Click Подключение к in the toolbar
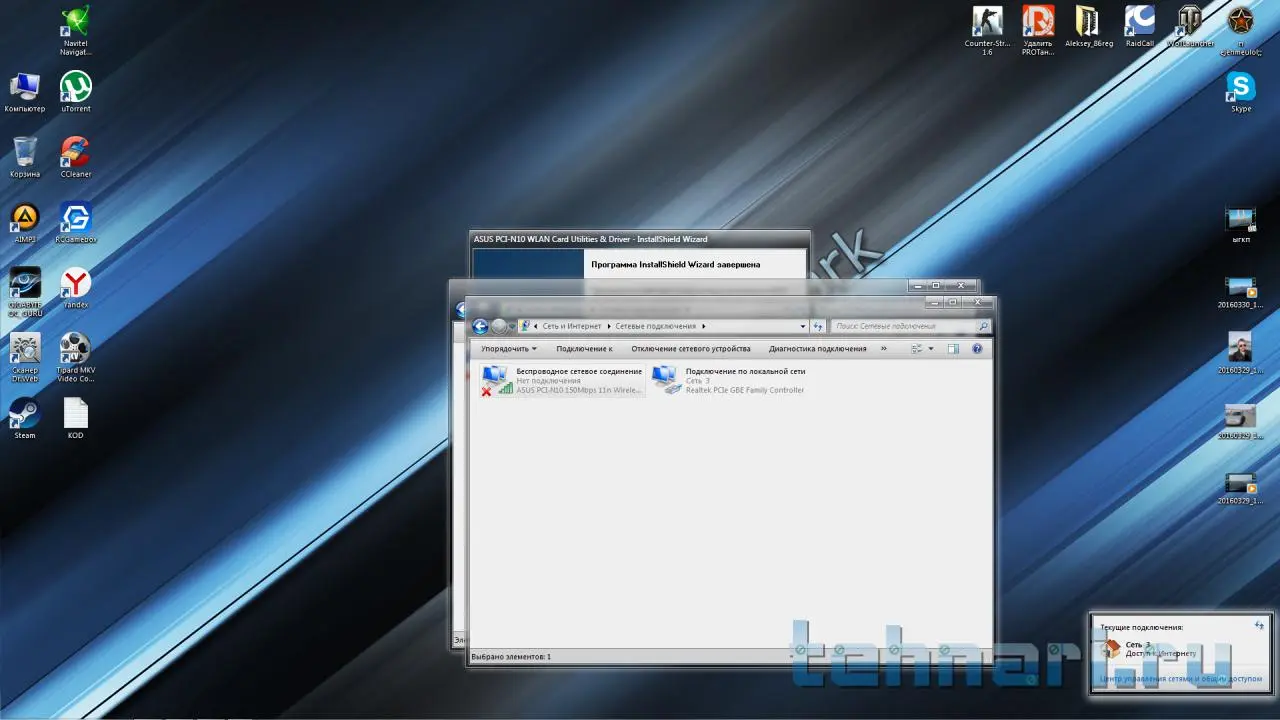Image resolution: width=1280 pixels, height=720 pixels. [584, 349]
